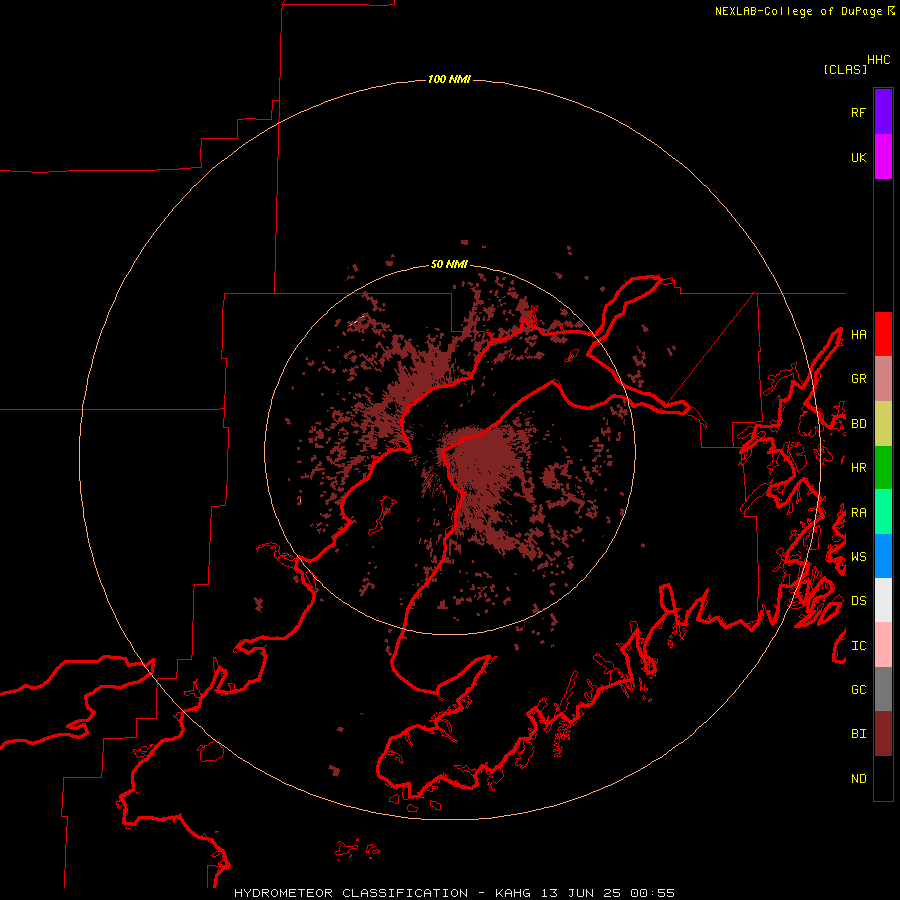Click the BD legend label
The height and width of the screenshot is (900, 900).
(858, 424)
